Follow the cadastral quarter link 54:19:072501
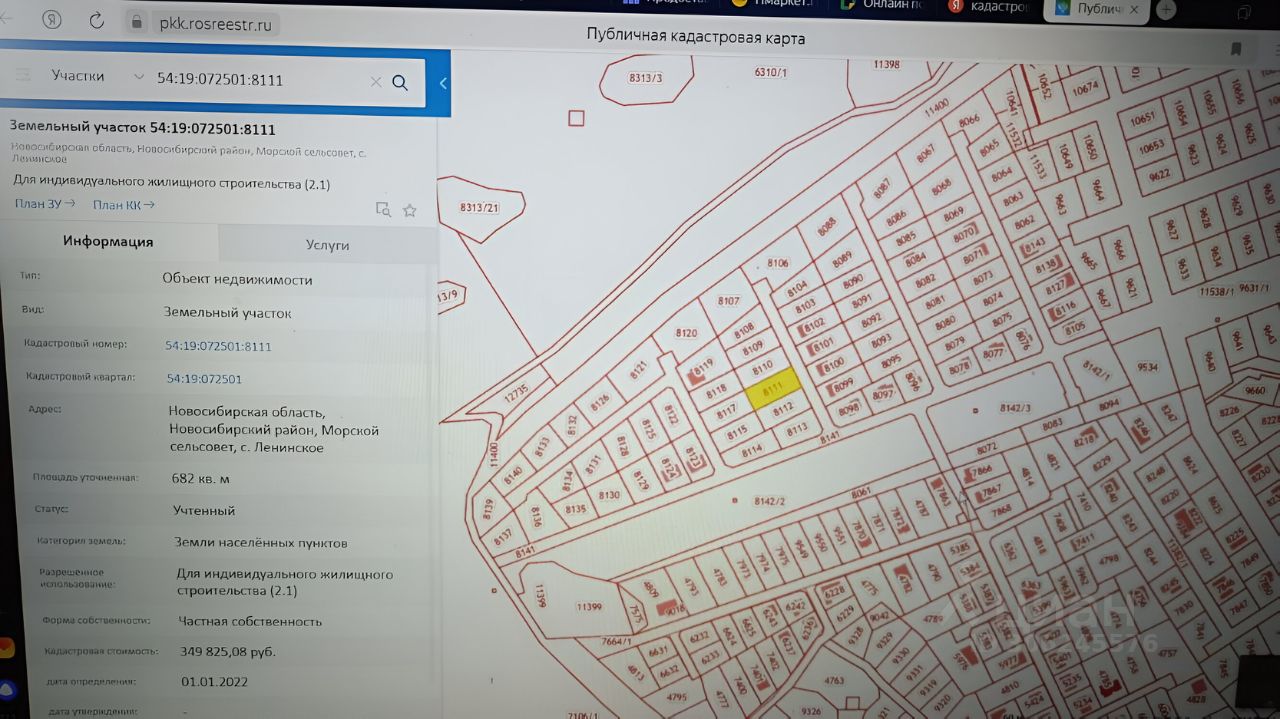This screenshot has height=719, width=1280. 204,379
